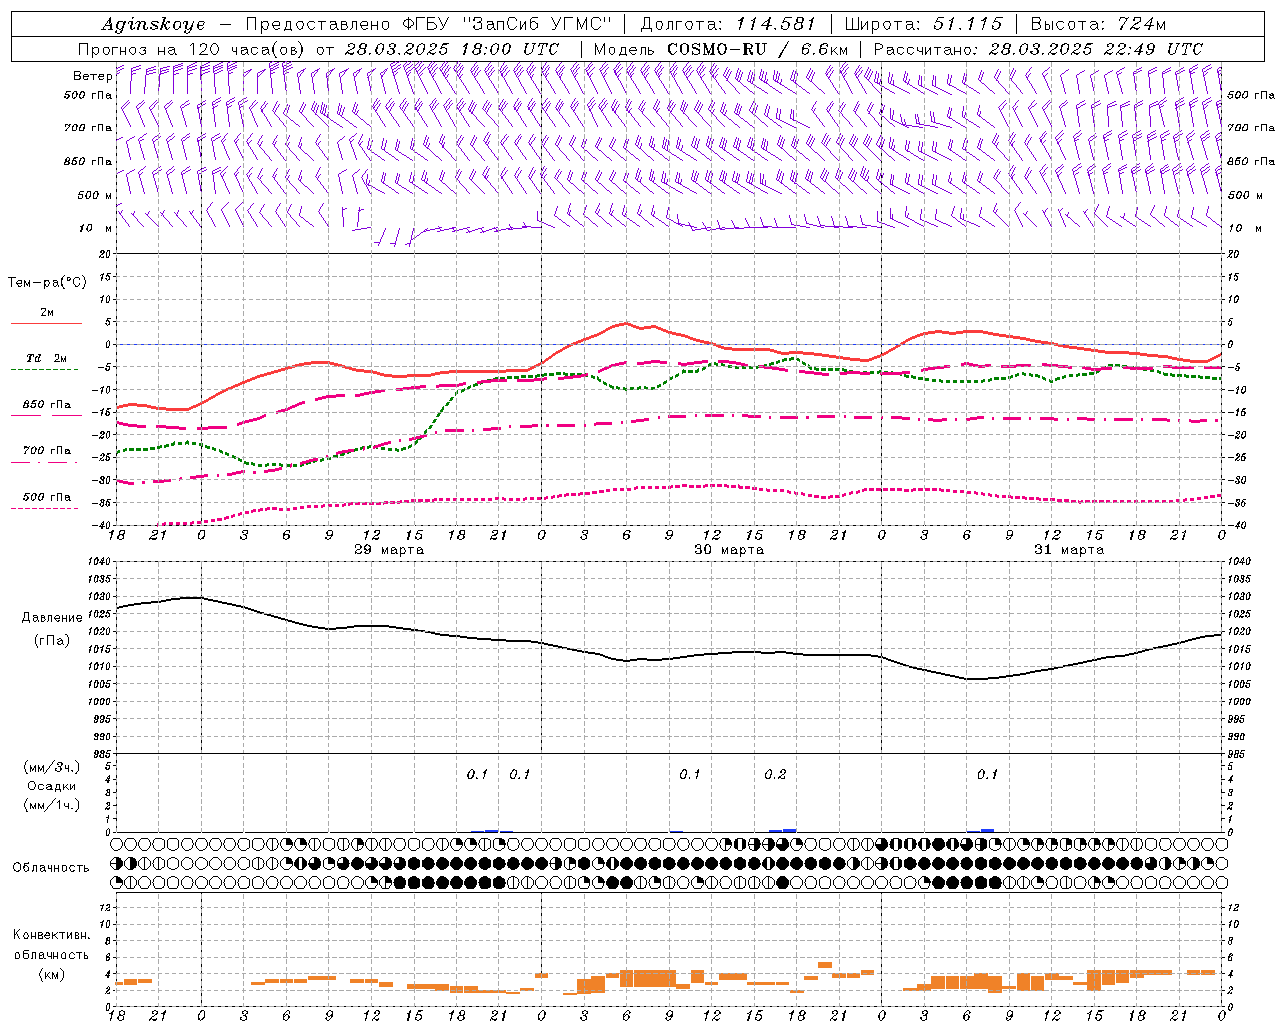
Task: Click the 'Широта: 51.115' header field
Action: (x=924, y=24)
